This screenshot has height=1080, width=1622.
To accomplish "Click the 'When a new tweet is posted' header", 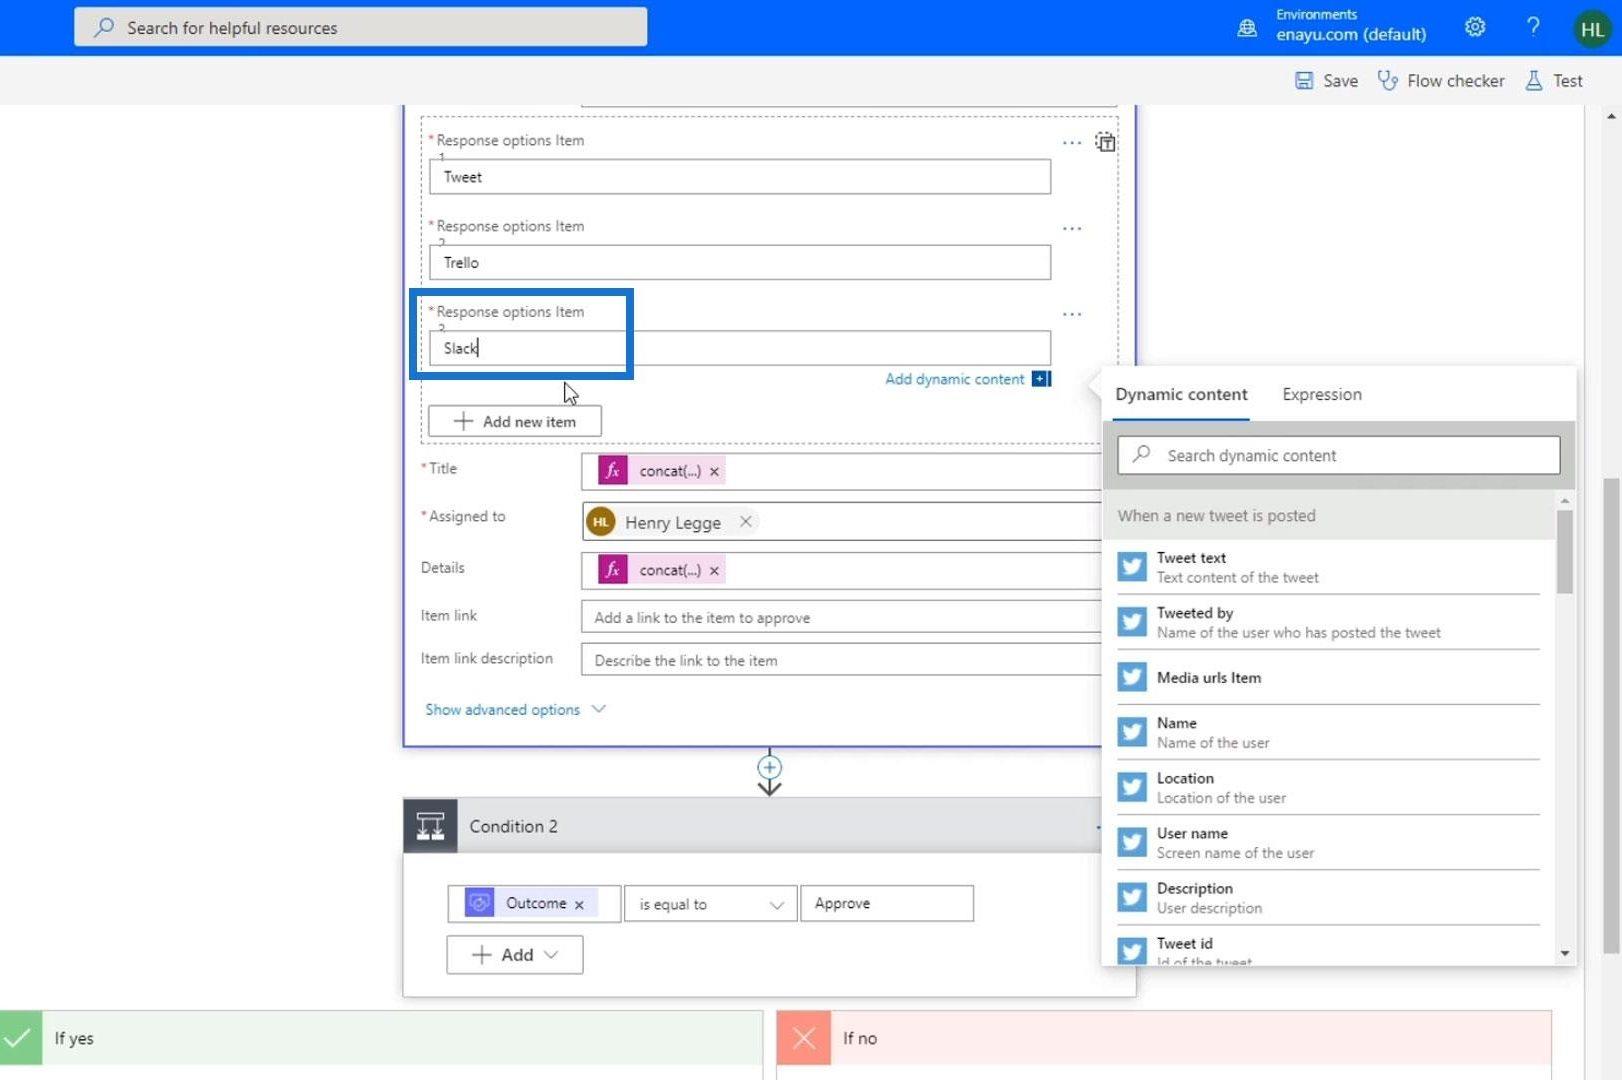I will tap(1330, 516).
